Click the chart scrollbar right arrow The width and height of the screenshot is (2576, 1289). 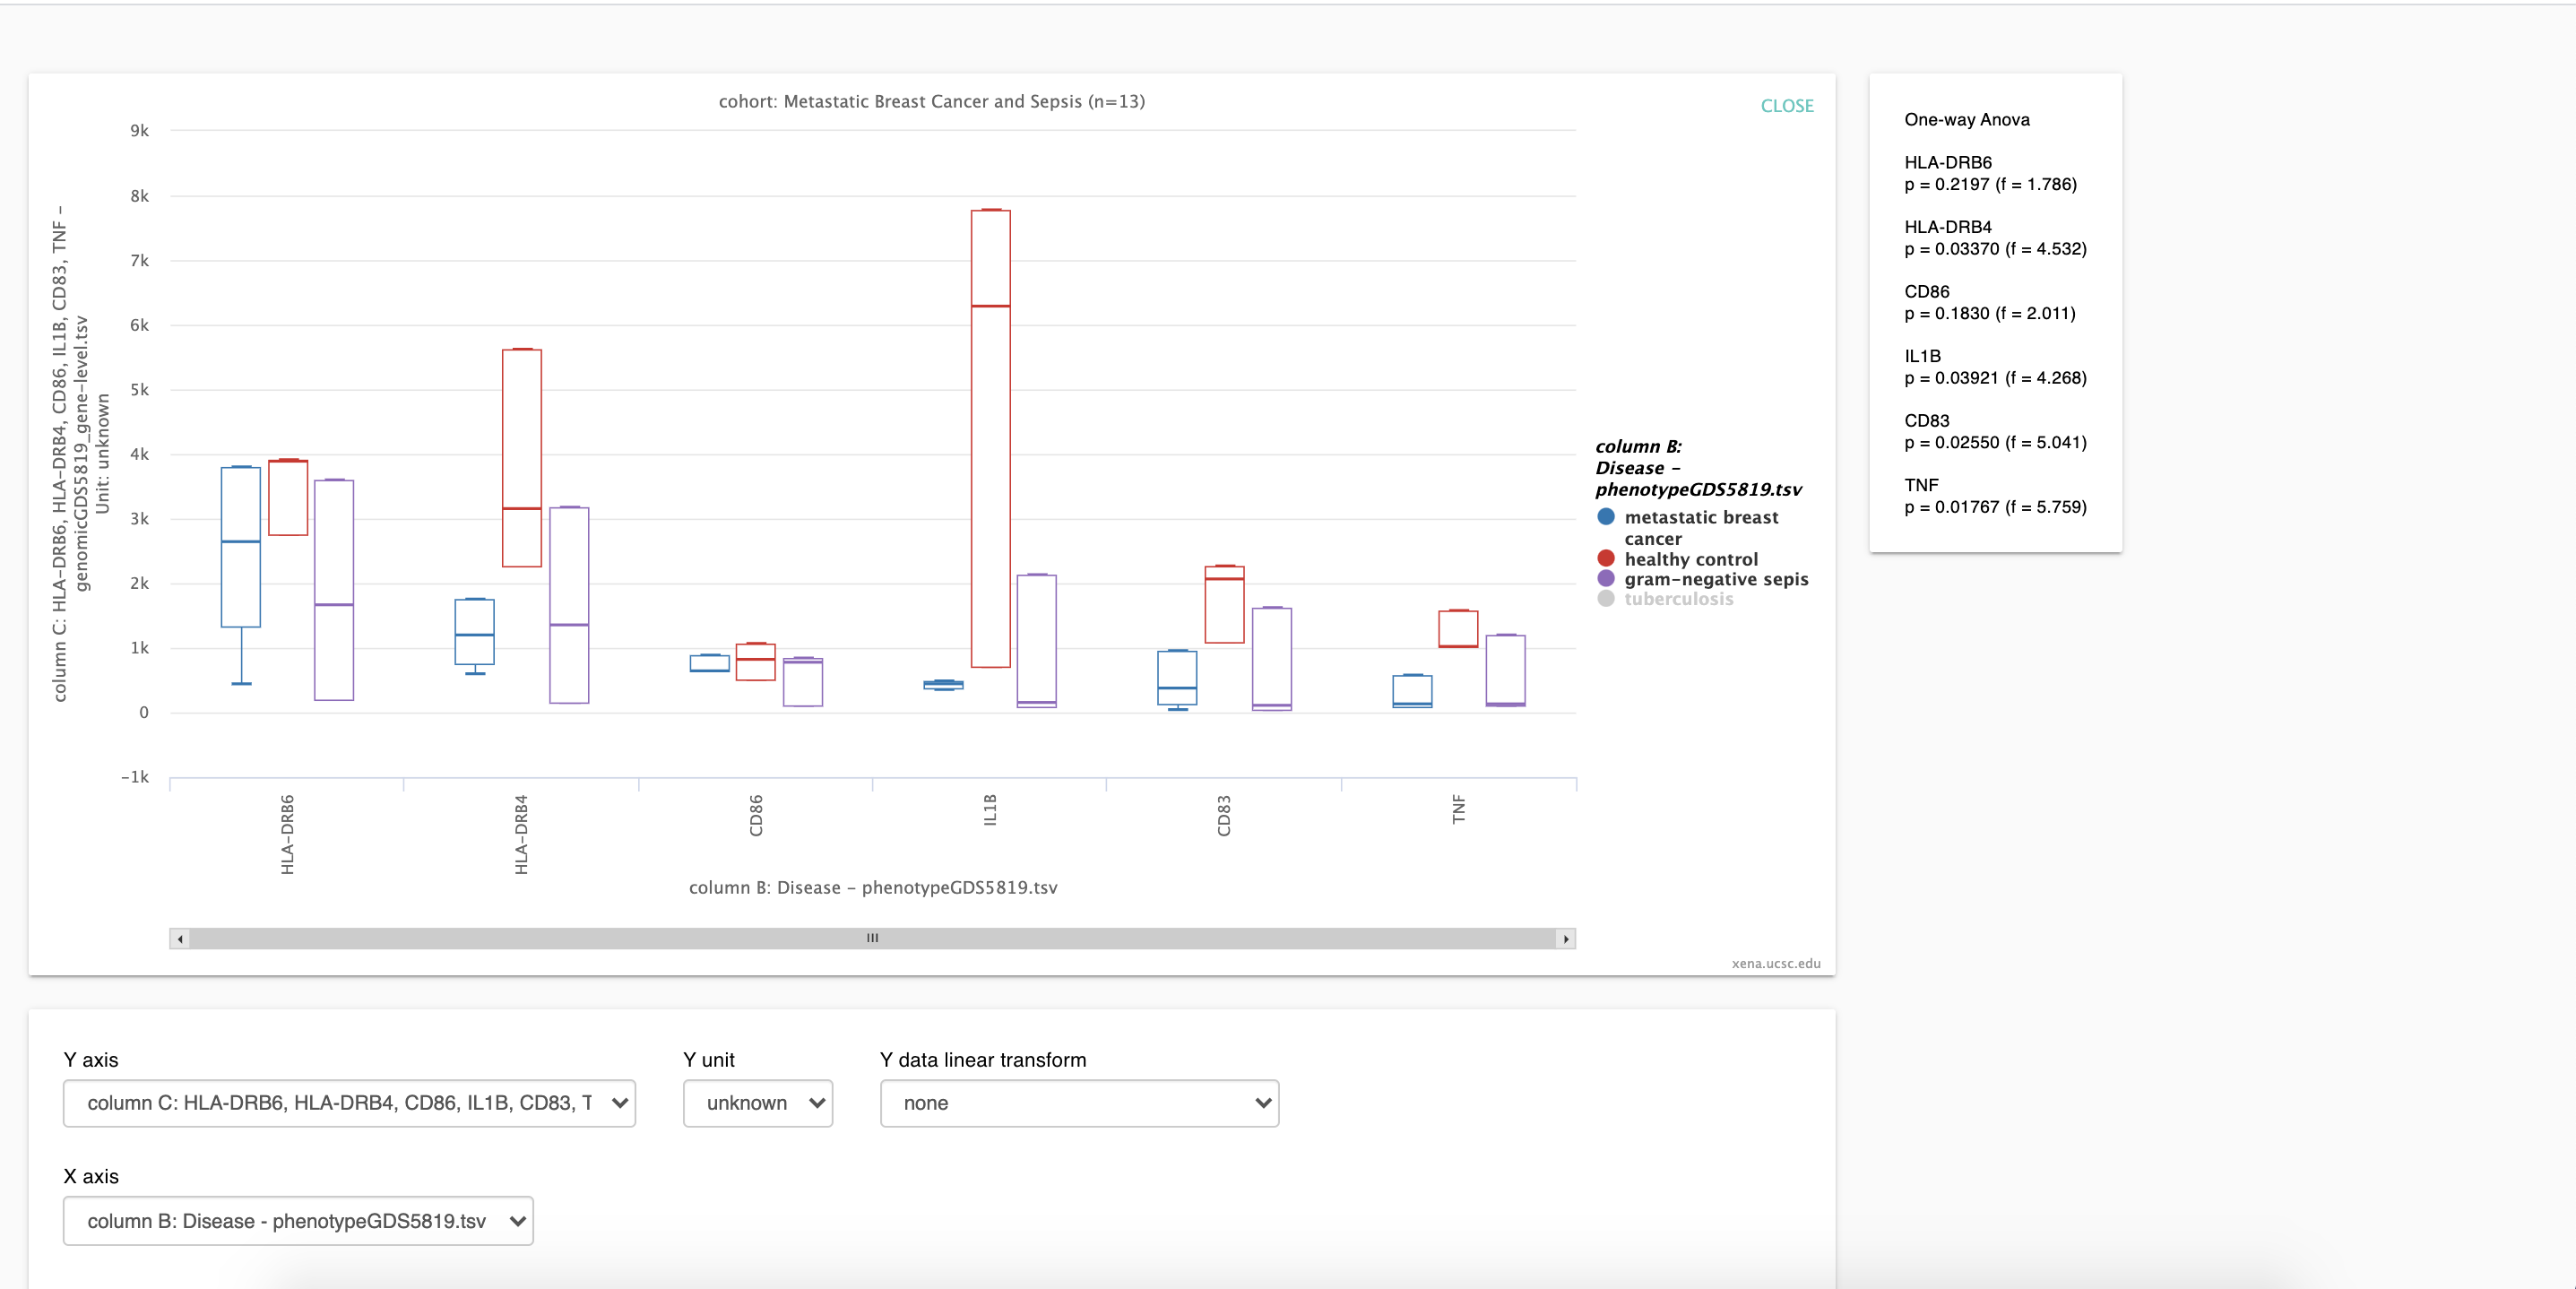1566,938
